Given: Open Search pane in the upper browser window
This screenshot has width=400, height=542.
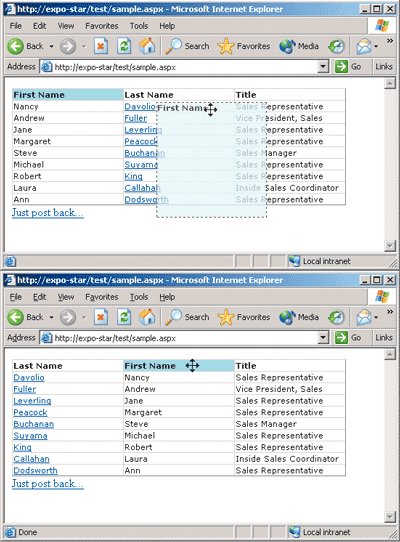Looking at the screenshot, I should pos(188,46).
